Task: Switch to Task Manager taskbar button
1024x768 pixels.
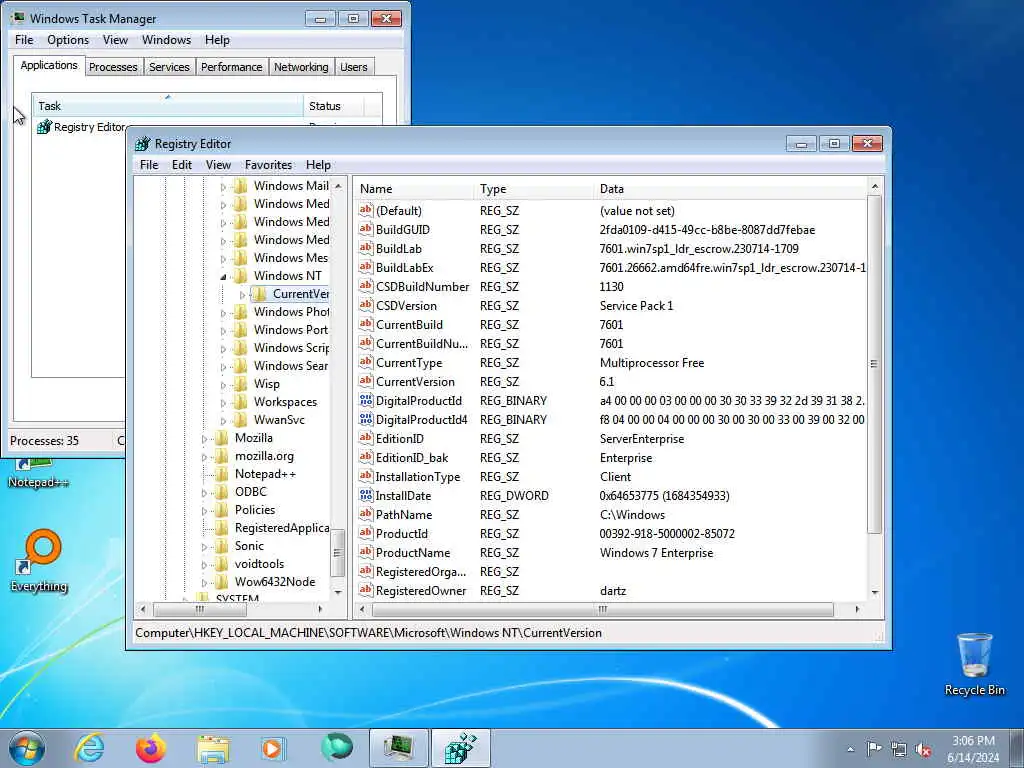Action: pyautogui.click(x=398, y=748)
